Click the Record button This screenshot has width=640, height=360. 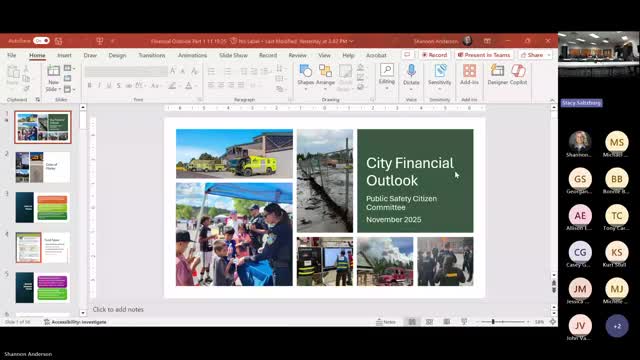click(434, 55)
